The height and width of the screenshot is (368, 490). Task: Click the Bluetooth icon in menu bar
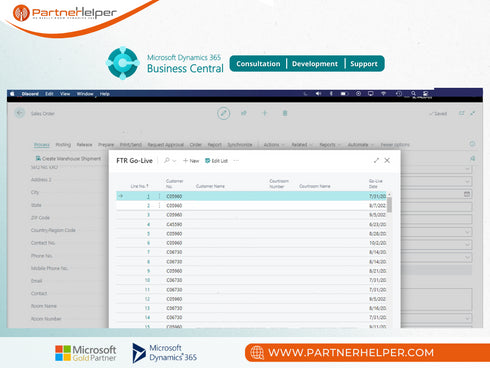click(331, 94)
